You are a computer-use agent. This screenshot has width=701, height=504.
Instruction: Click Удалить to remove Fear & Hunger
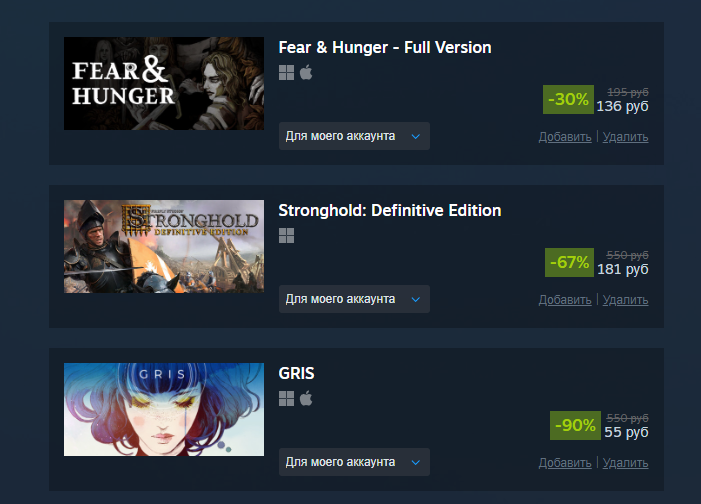click(x=625, y=137)
